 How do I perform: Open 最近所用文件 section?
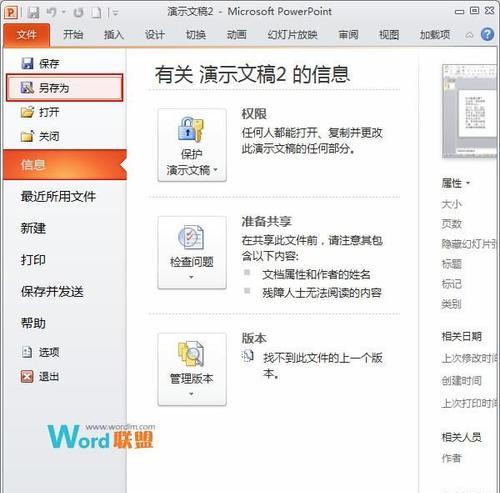(x=58, y=196)
